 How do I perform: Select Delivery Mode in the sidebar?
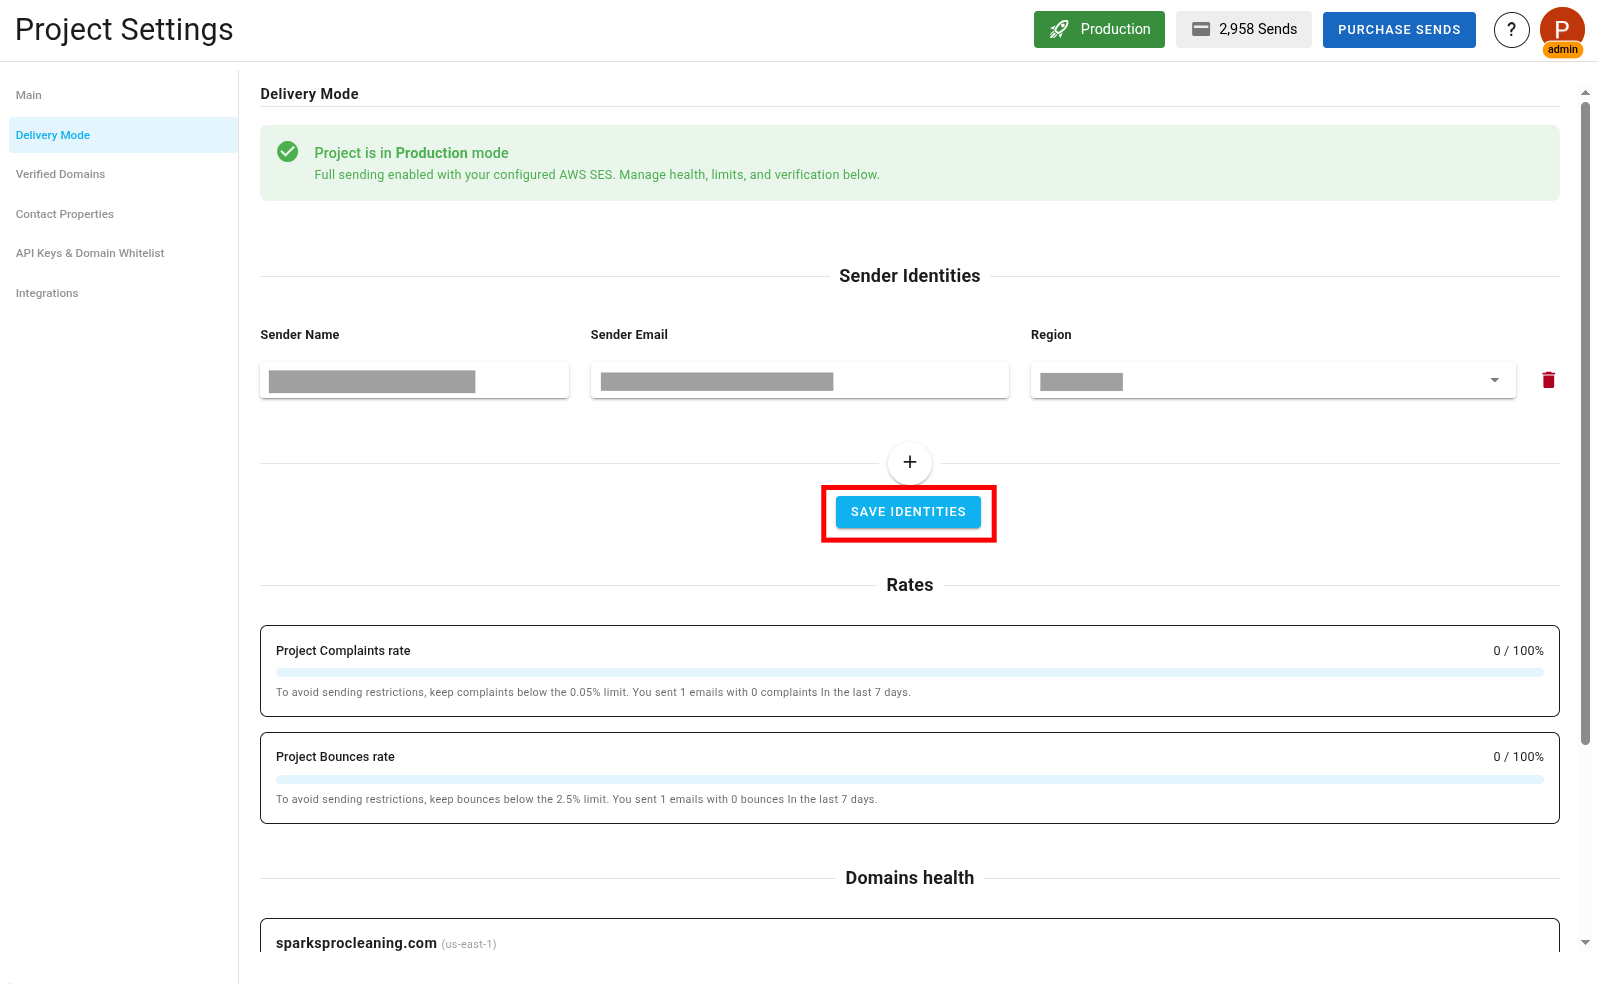(x=123, y=135)
